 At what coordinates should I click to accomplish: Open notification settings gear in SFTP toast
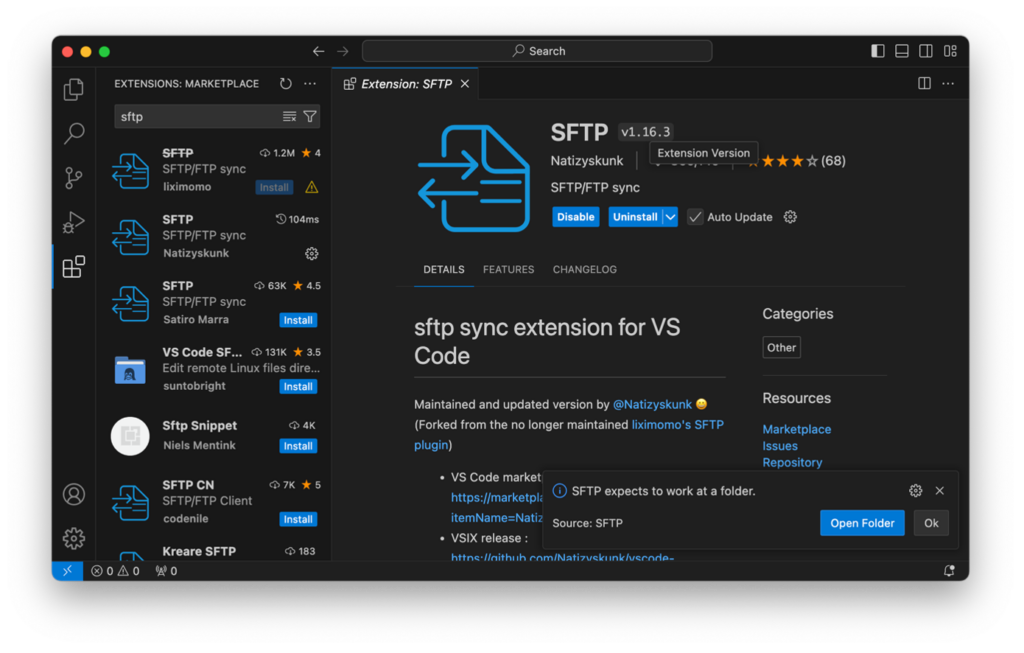pyautogui.click(x=916, y=490)
